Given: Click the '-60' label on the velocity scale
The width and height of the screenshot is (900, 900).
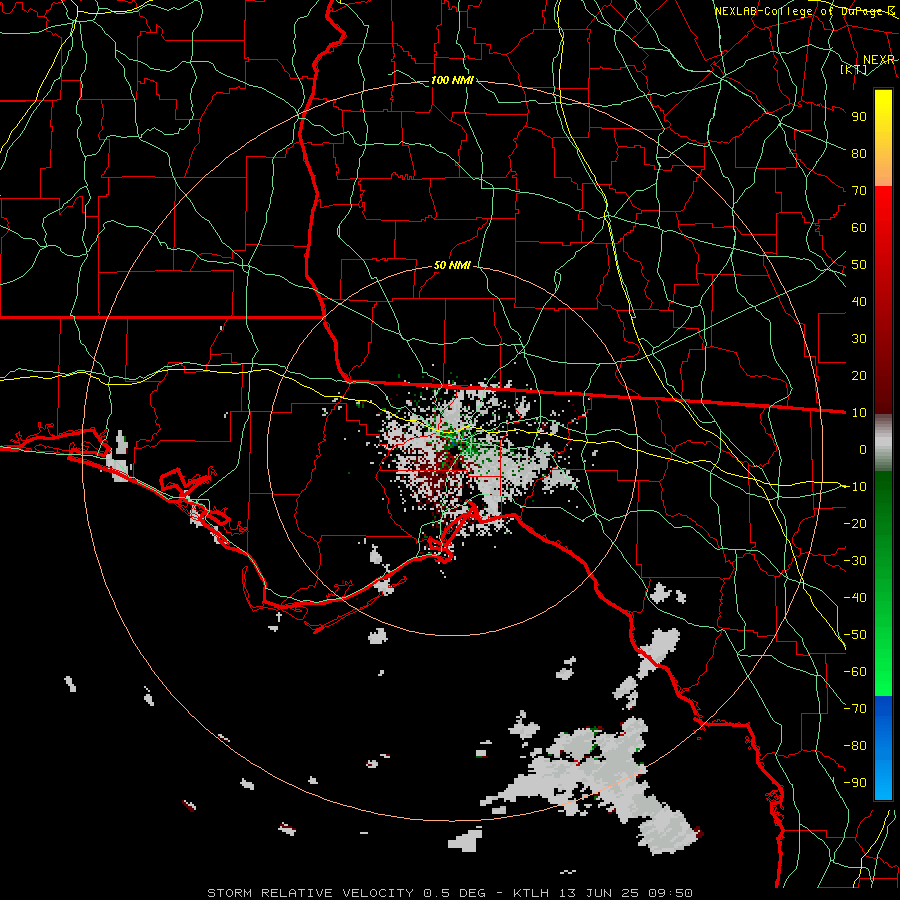Looking at the screenshot, I should pyautogui.click(x=855, y=672).
